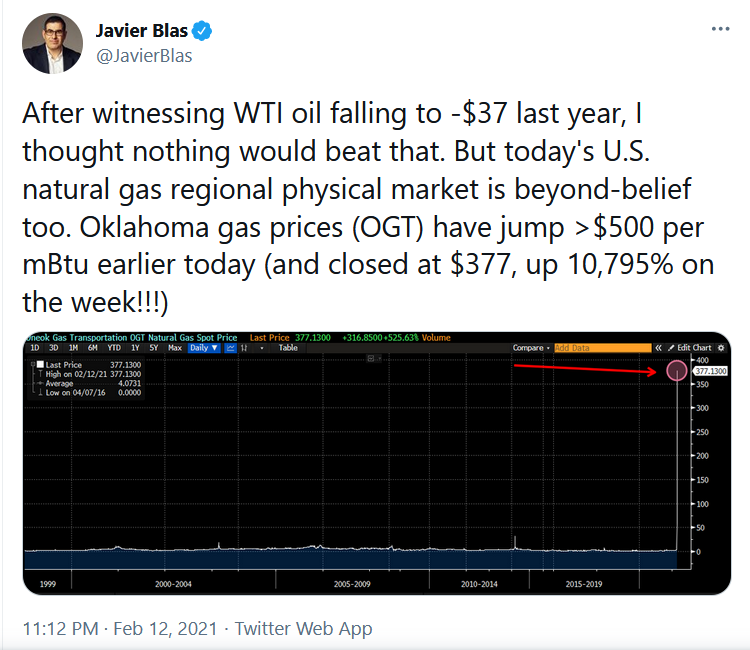The height and width of the screenshot is (650, 750).
Task: Click the blue verified badge
Action: point(202,31)
